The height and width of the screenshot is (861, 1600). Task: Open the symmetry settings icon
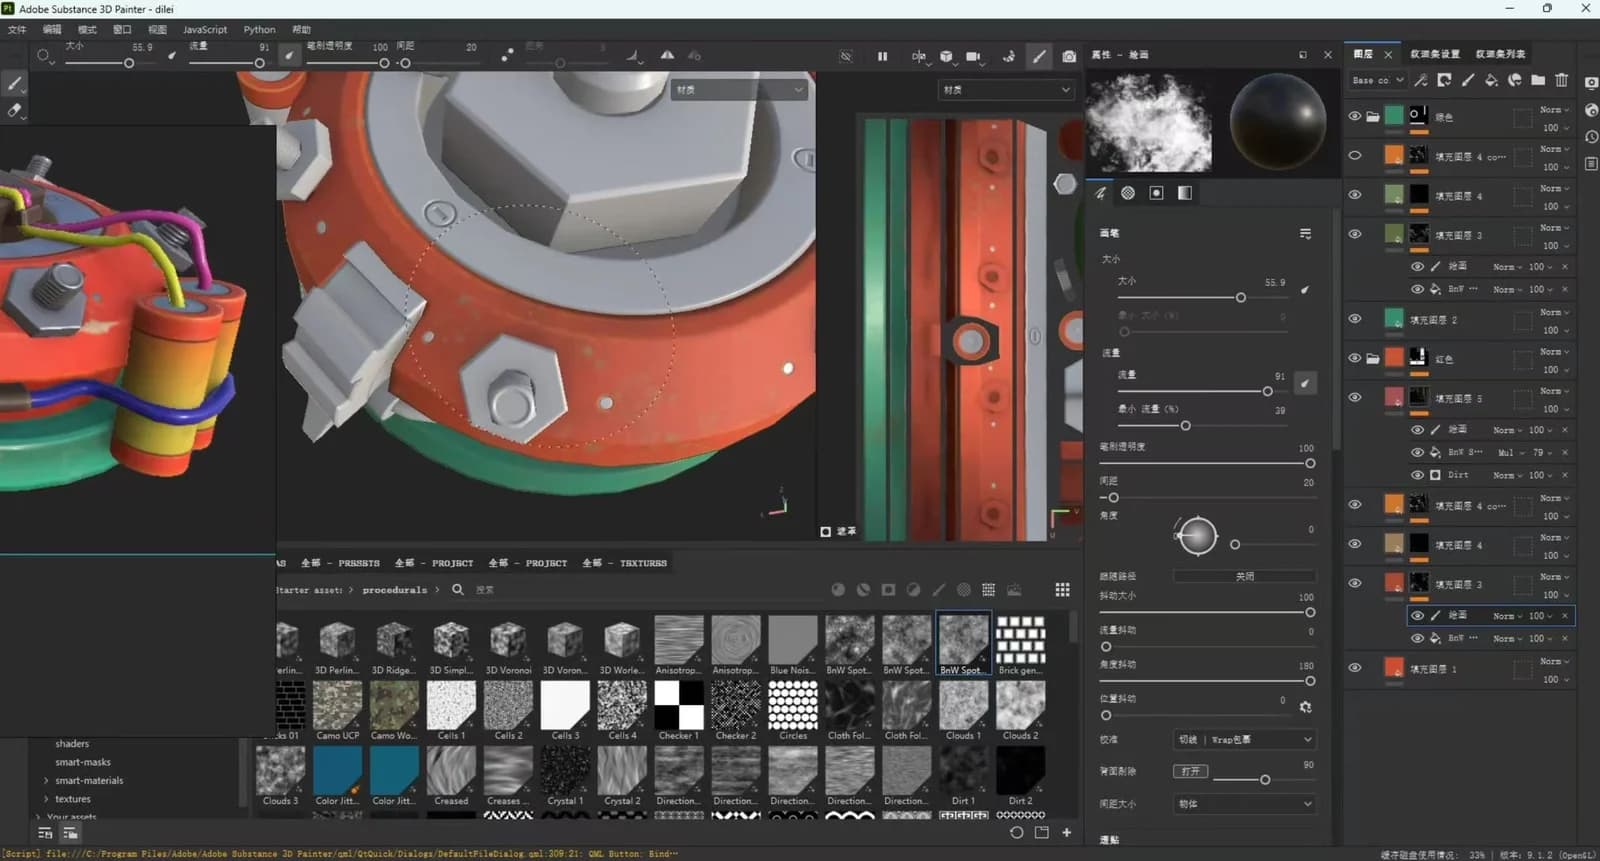click(918, 57)
